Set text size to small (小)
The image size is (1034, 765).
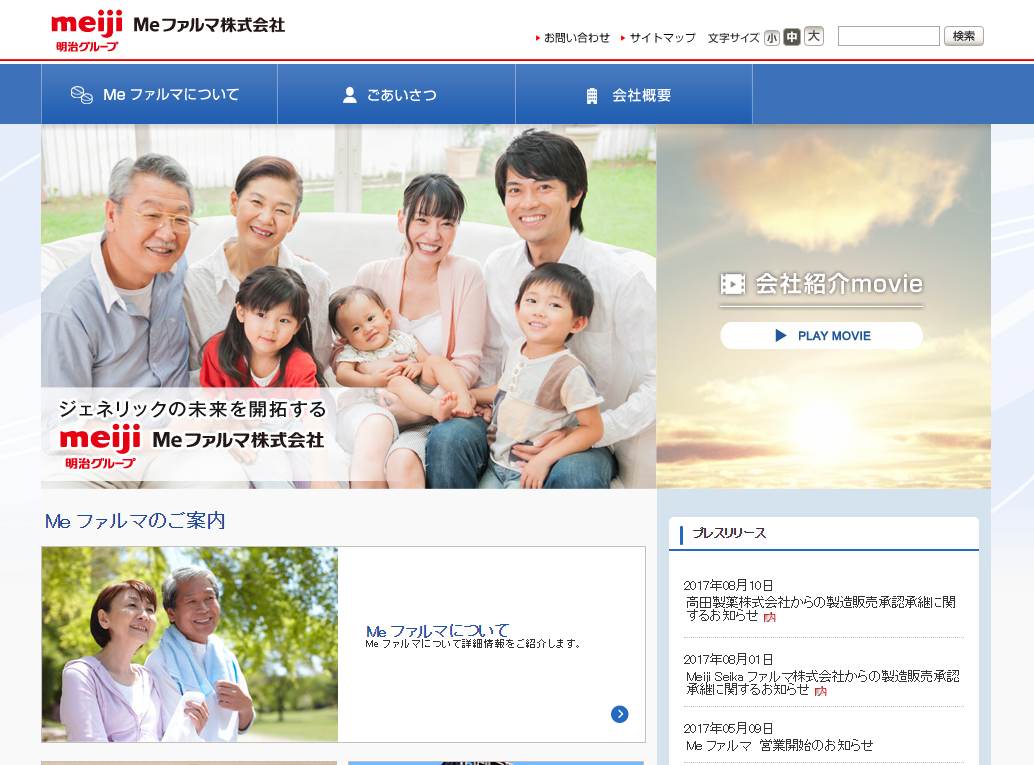[x=772, y=38]
